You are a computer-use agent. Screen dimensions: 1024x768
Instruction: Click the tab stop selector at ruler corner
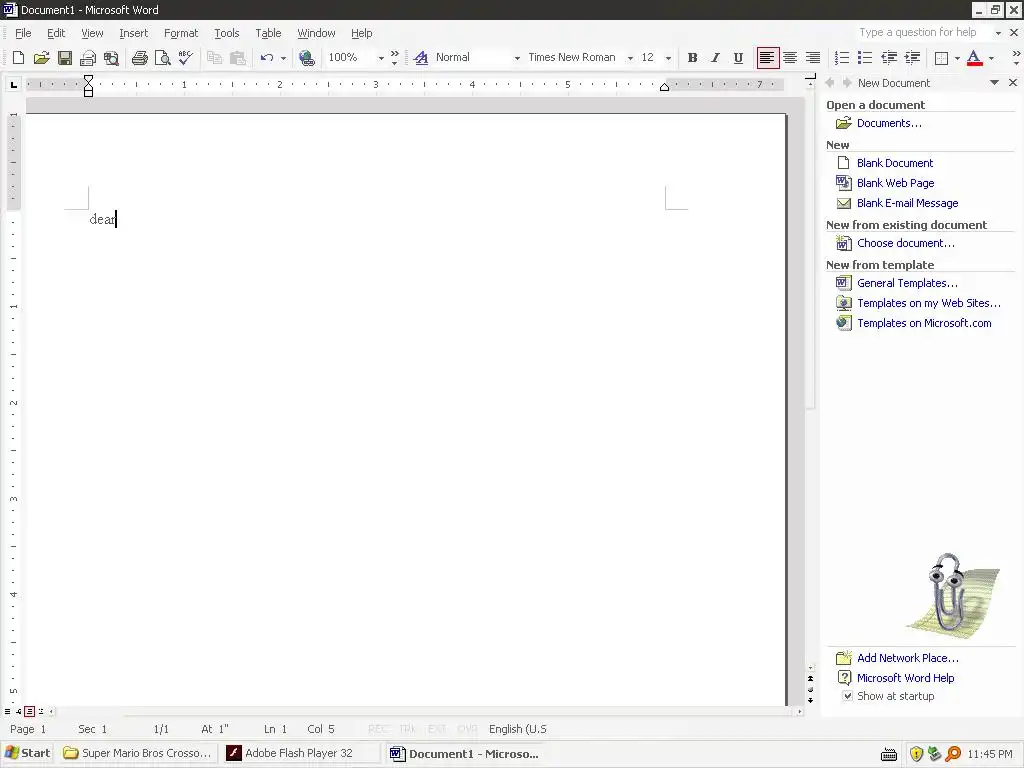pos(14,84)
